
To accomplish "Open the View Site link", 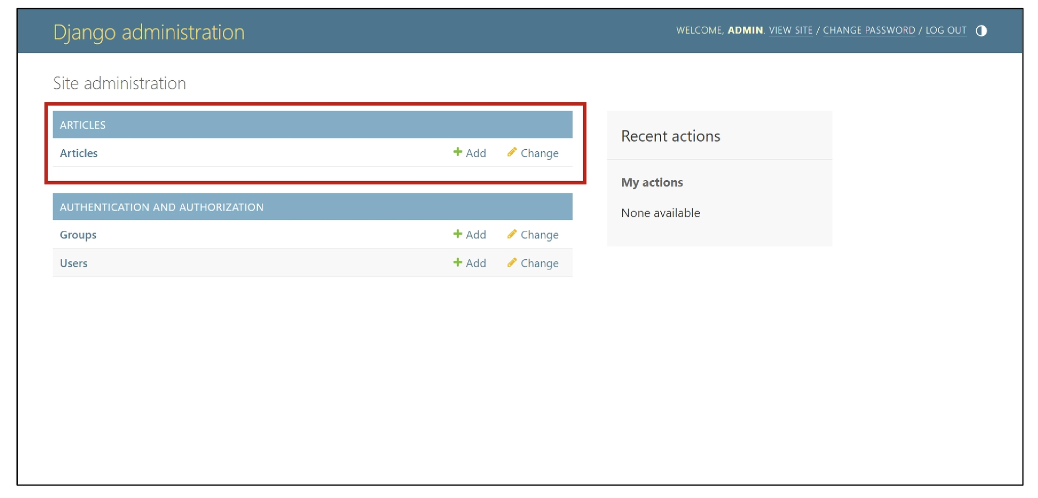I will [790, 30].
